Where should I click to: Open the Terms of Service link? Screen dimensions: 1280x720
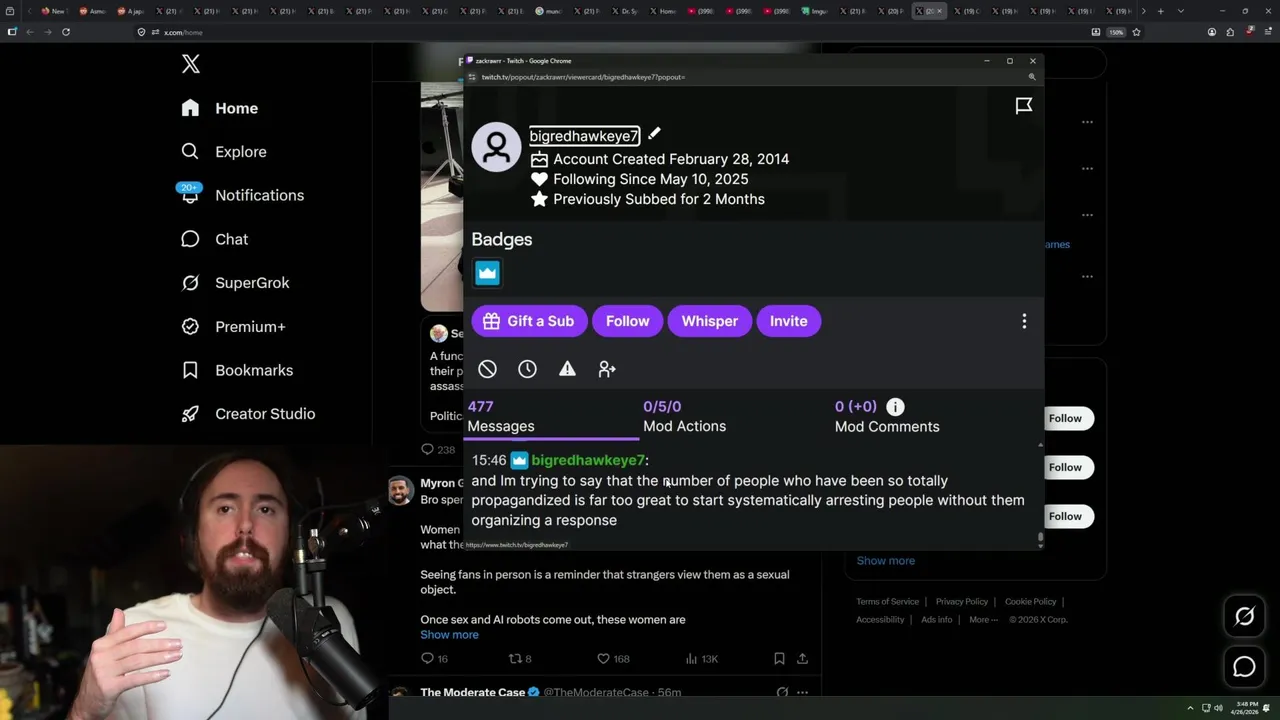(x=887, y=602)
